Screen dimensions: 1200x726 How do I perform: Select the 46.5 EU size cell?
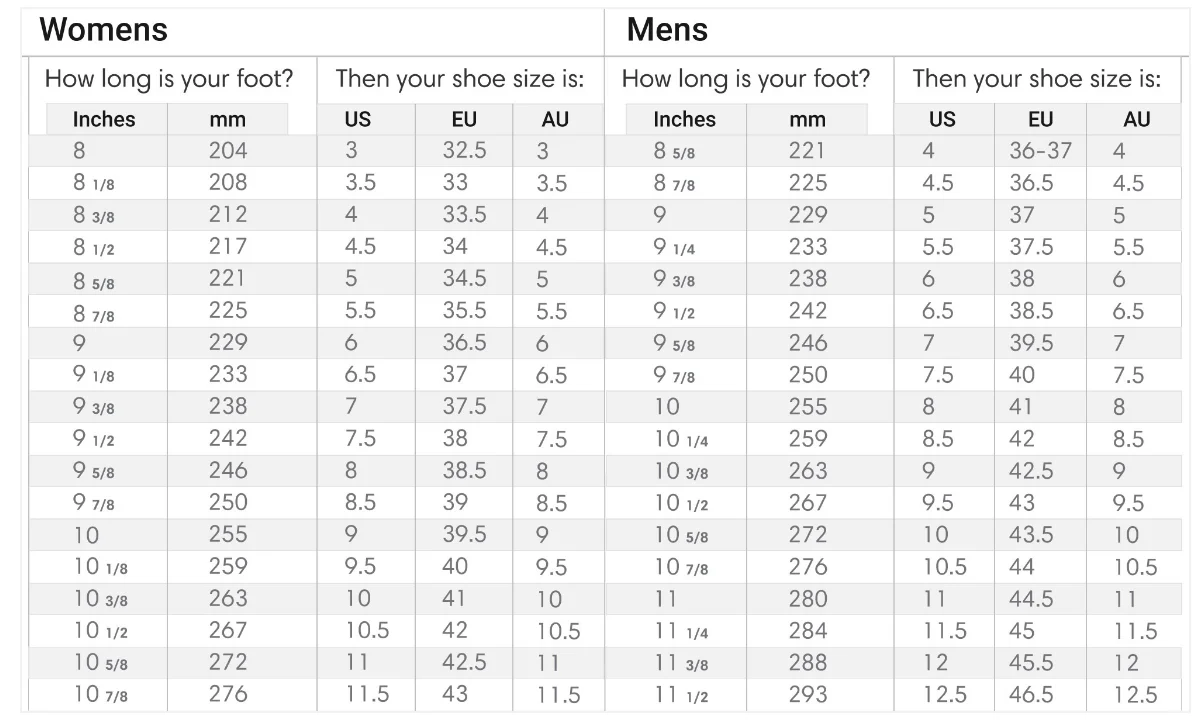tap(1031, 695)
